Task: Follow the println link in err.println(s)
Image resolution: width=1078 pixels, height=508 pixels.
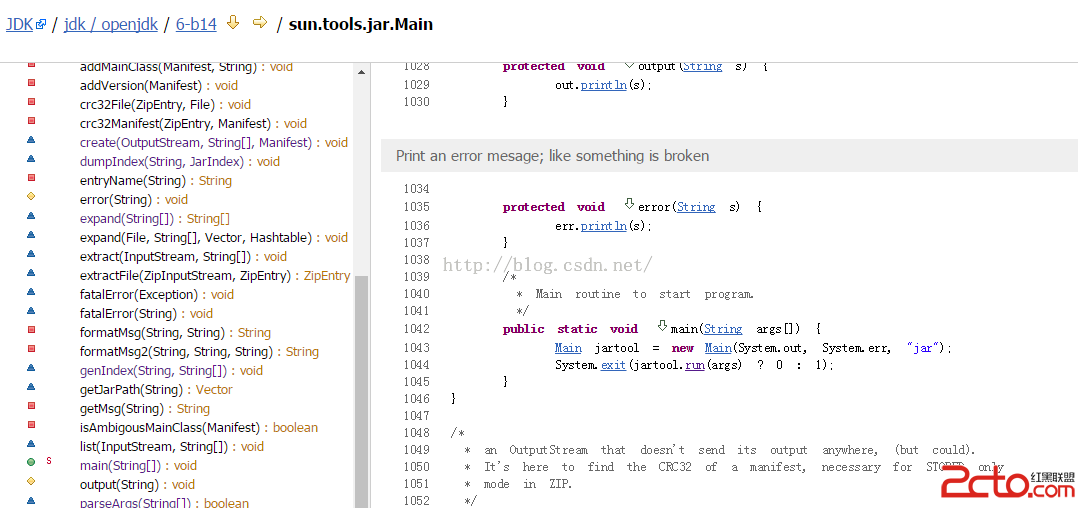Action: coord(603,225)
